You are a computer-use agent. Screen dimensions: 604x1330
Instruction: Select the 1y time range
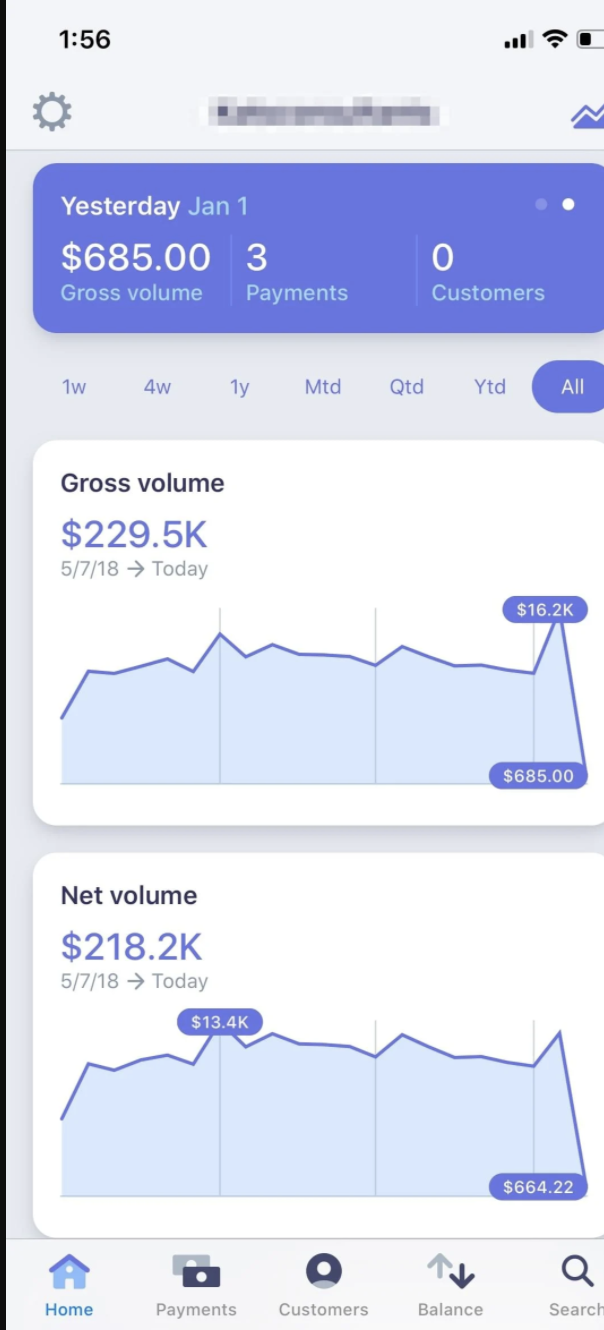[x=239, y=387]
